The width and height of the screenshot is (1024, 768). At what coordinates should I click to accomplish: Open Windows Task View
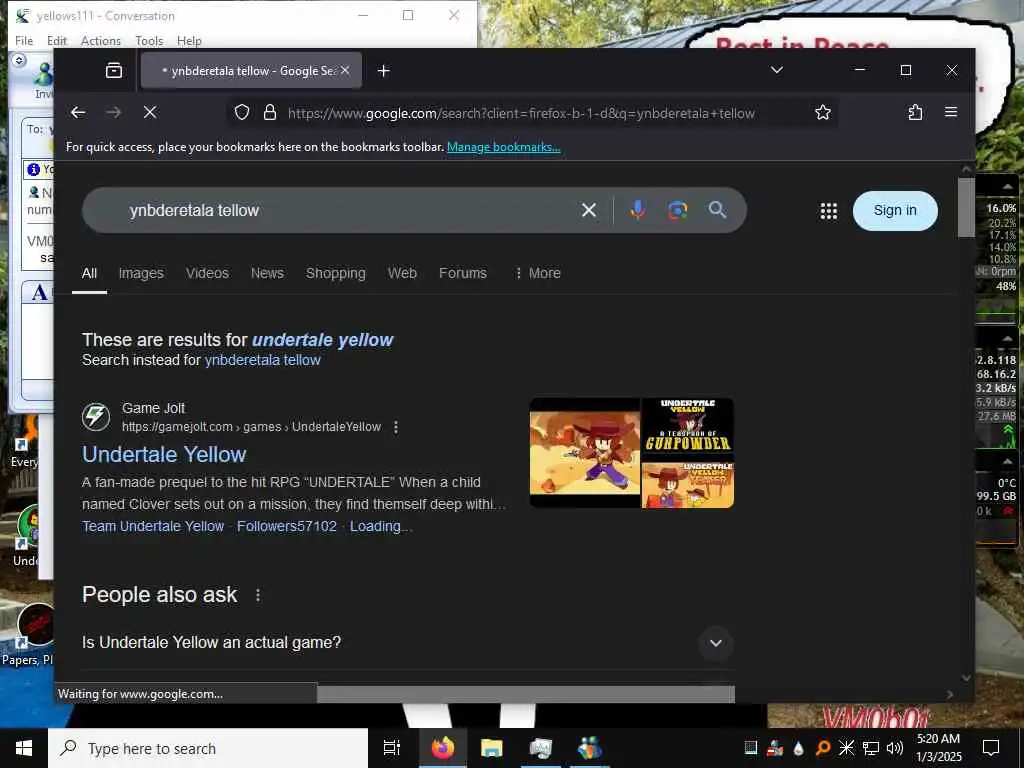(391, 748)
